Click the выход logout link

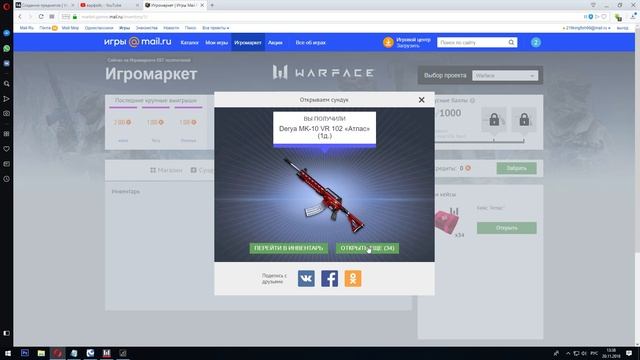click(622, 28)
